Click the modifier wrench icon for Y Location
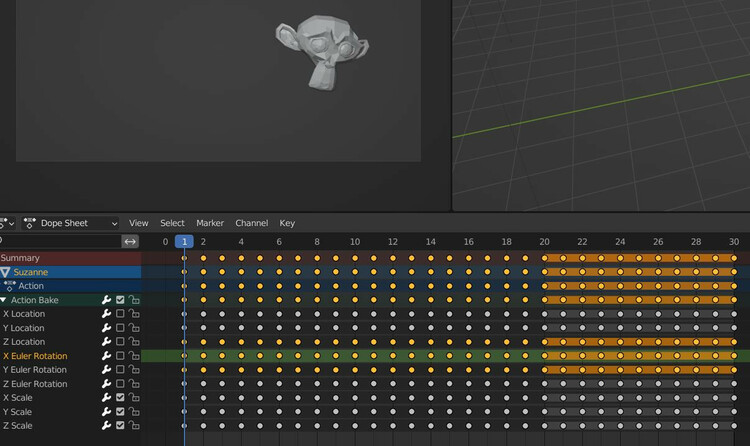 pyautogui.click(x=106, y=328)
